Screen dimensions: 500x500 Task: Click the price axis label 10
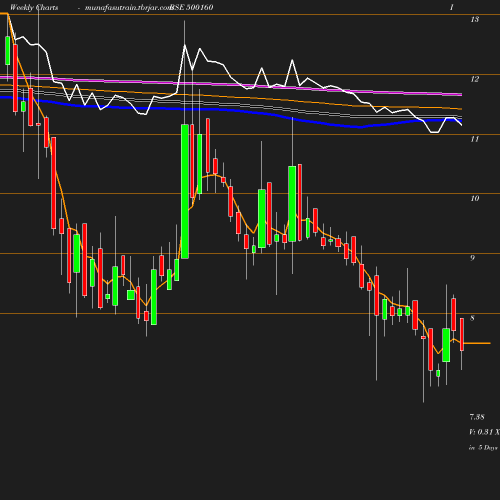(x=475, y=198)
